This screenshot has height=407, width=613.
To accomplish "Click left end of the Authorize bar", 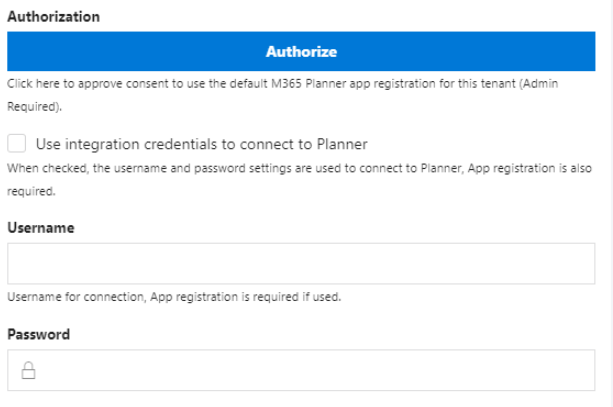I will coord(23,51).
